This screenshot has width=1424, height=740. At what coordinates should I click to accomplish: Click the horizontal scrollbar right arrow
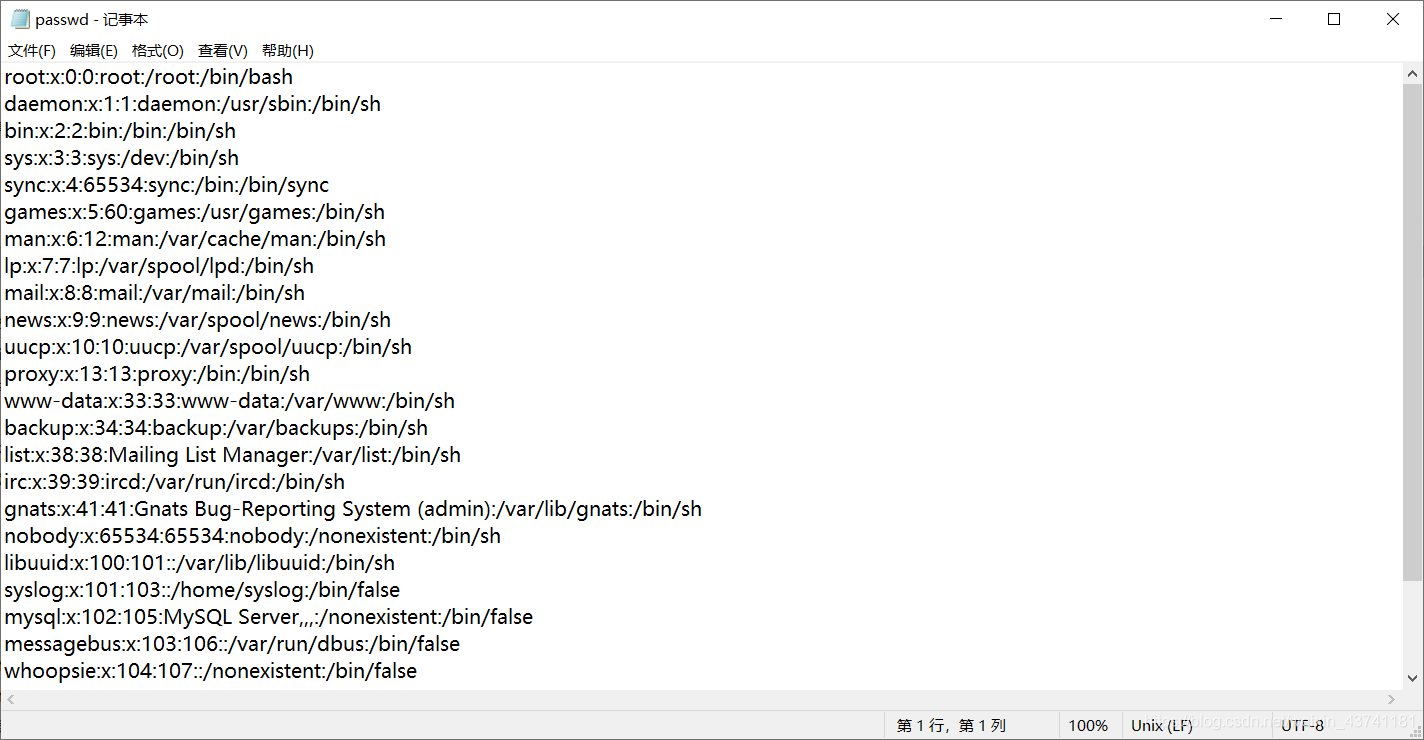click(1392, 700)
